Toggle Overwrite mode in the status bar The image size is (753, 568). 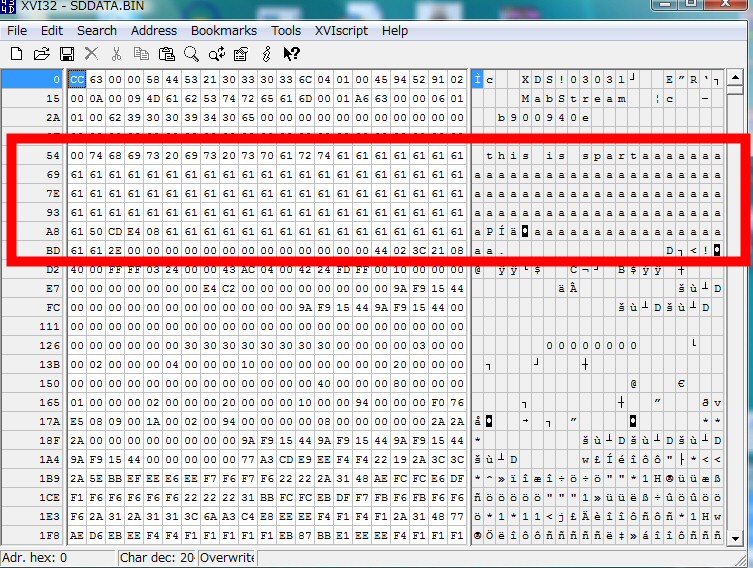click(x=227, y=558)
